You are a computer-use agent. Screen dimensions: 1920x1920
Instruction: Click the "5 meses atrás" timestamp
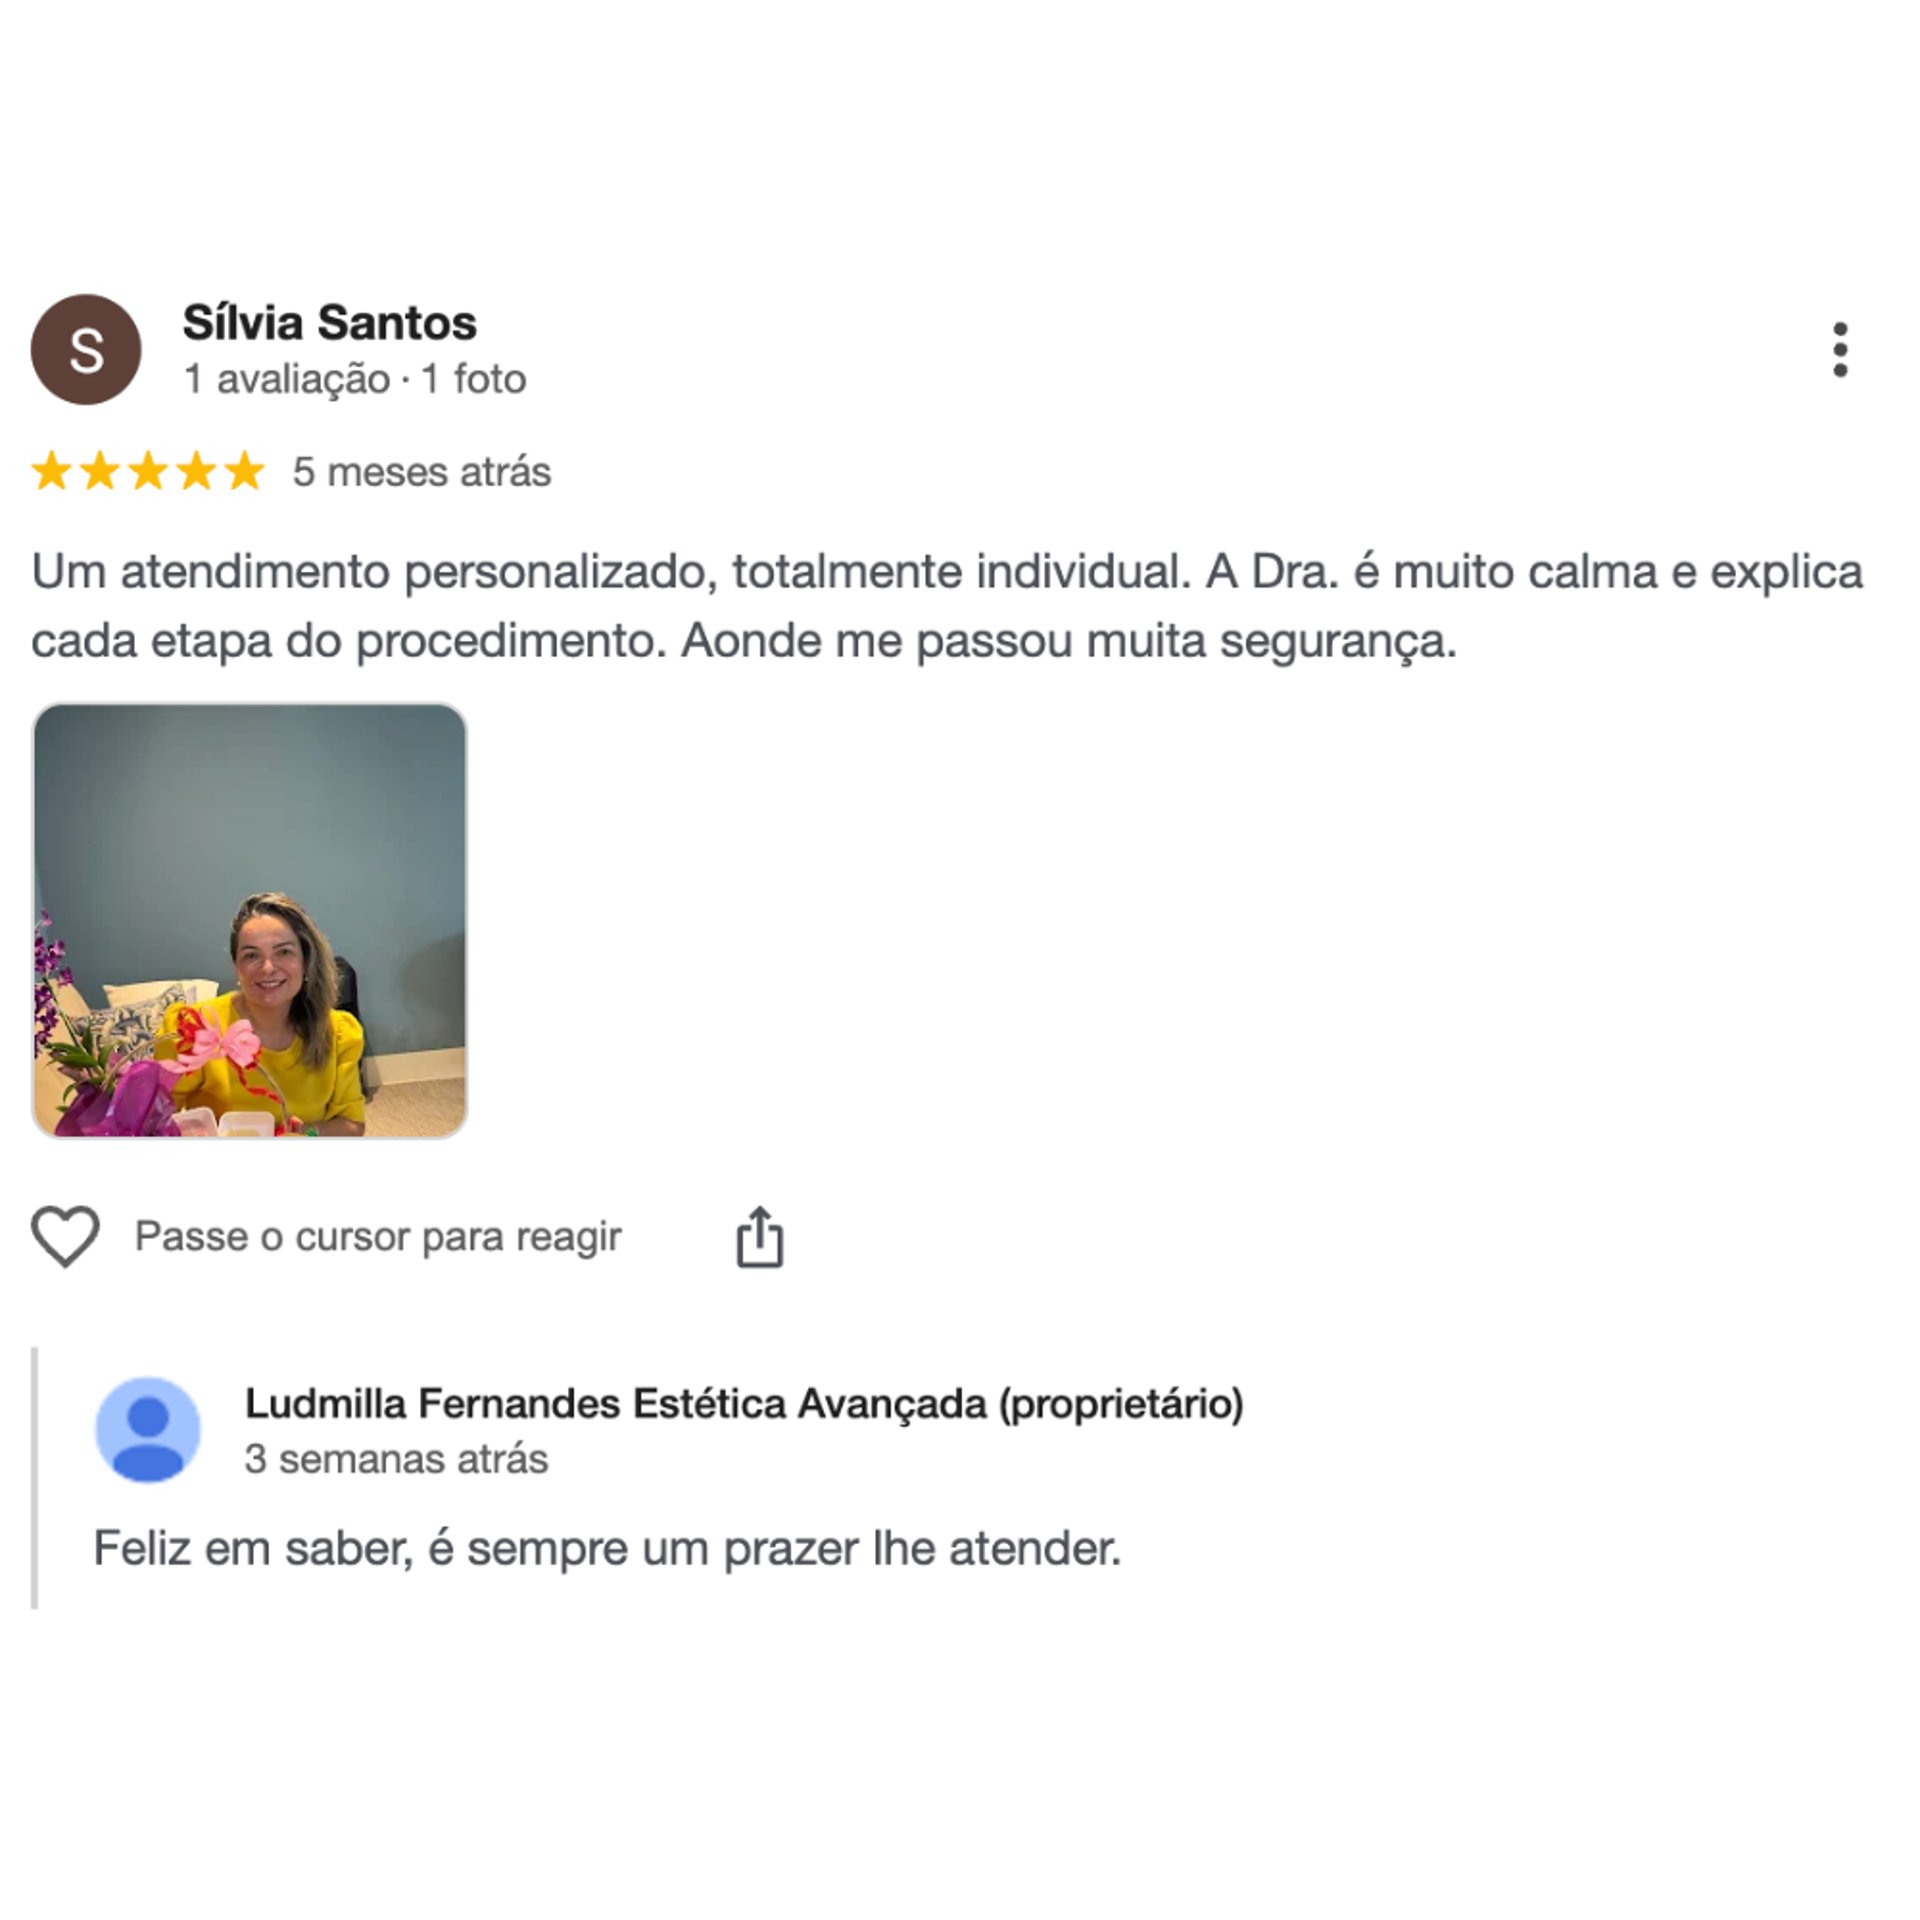click(x=421, y=472)
